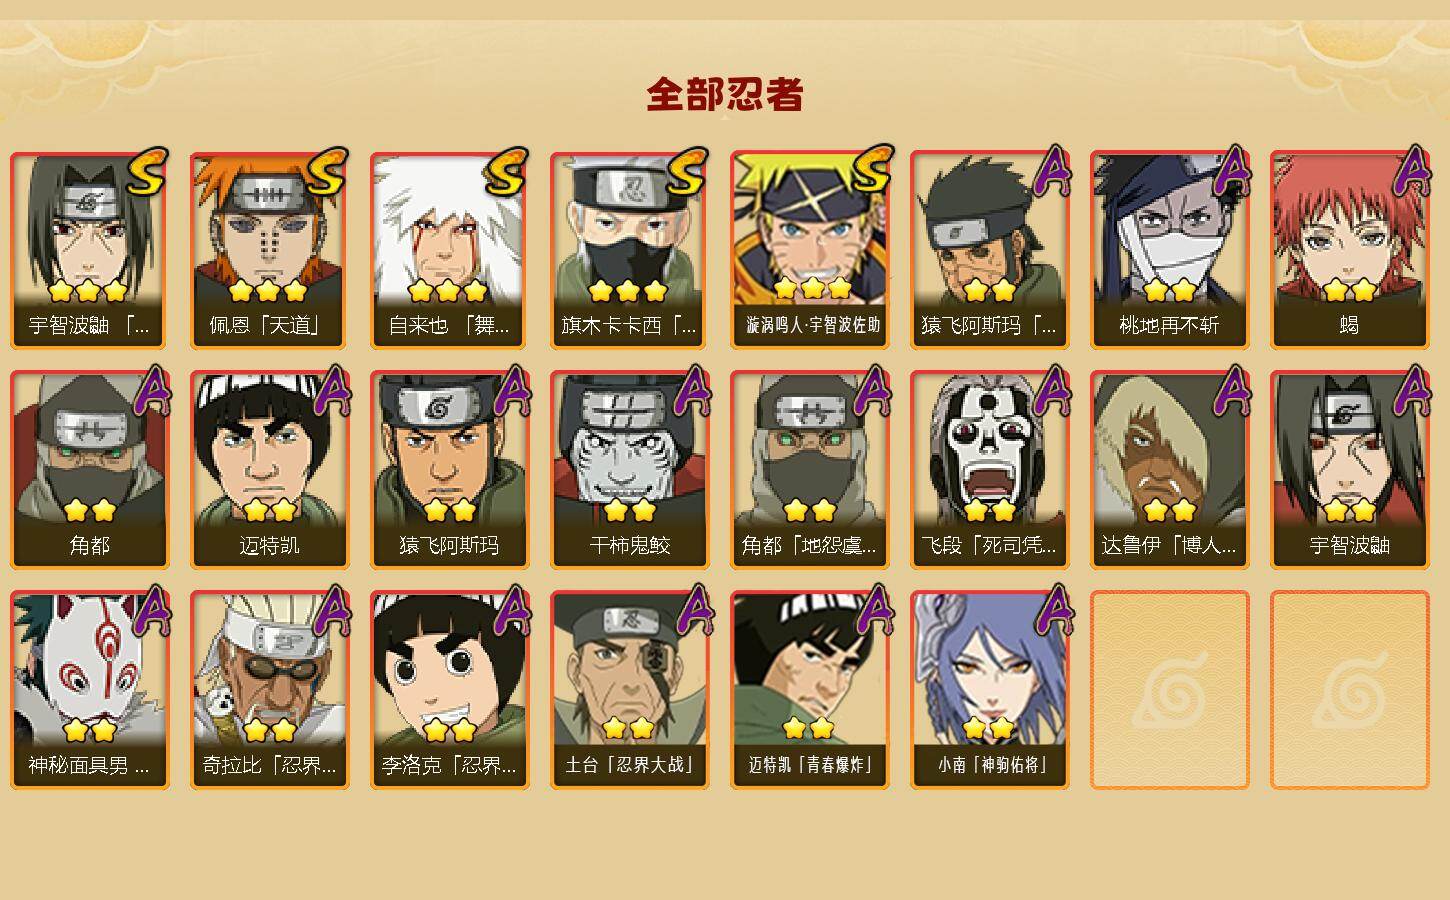Open the 漩涡鸣人·宇智波佐助 card
1450x900 pixels.
(809, 250)
